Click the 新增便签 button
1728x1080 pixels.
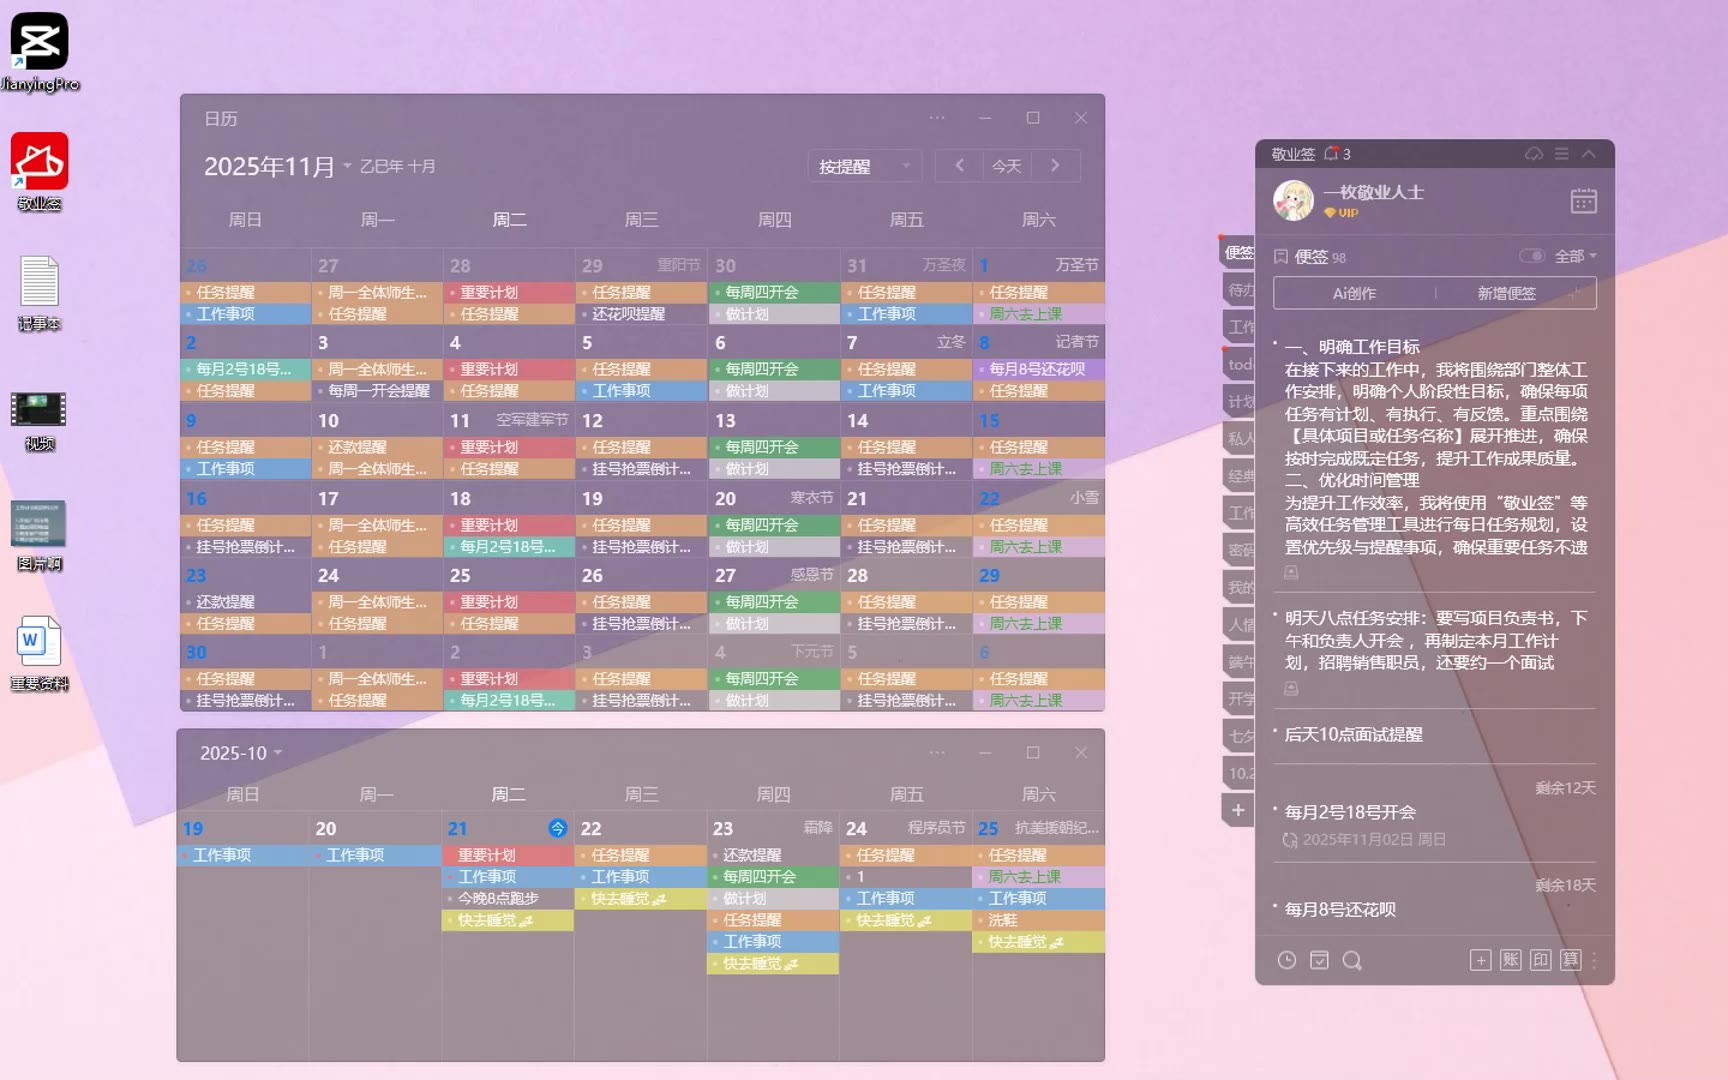(1506, 293)
